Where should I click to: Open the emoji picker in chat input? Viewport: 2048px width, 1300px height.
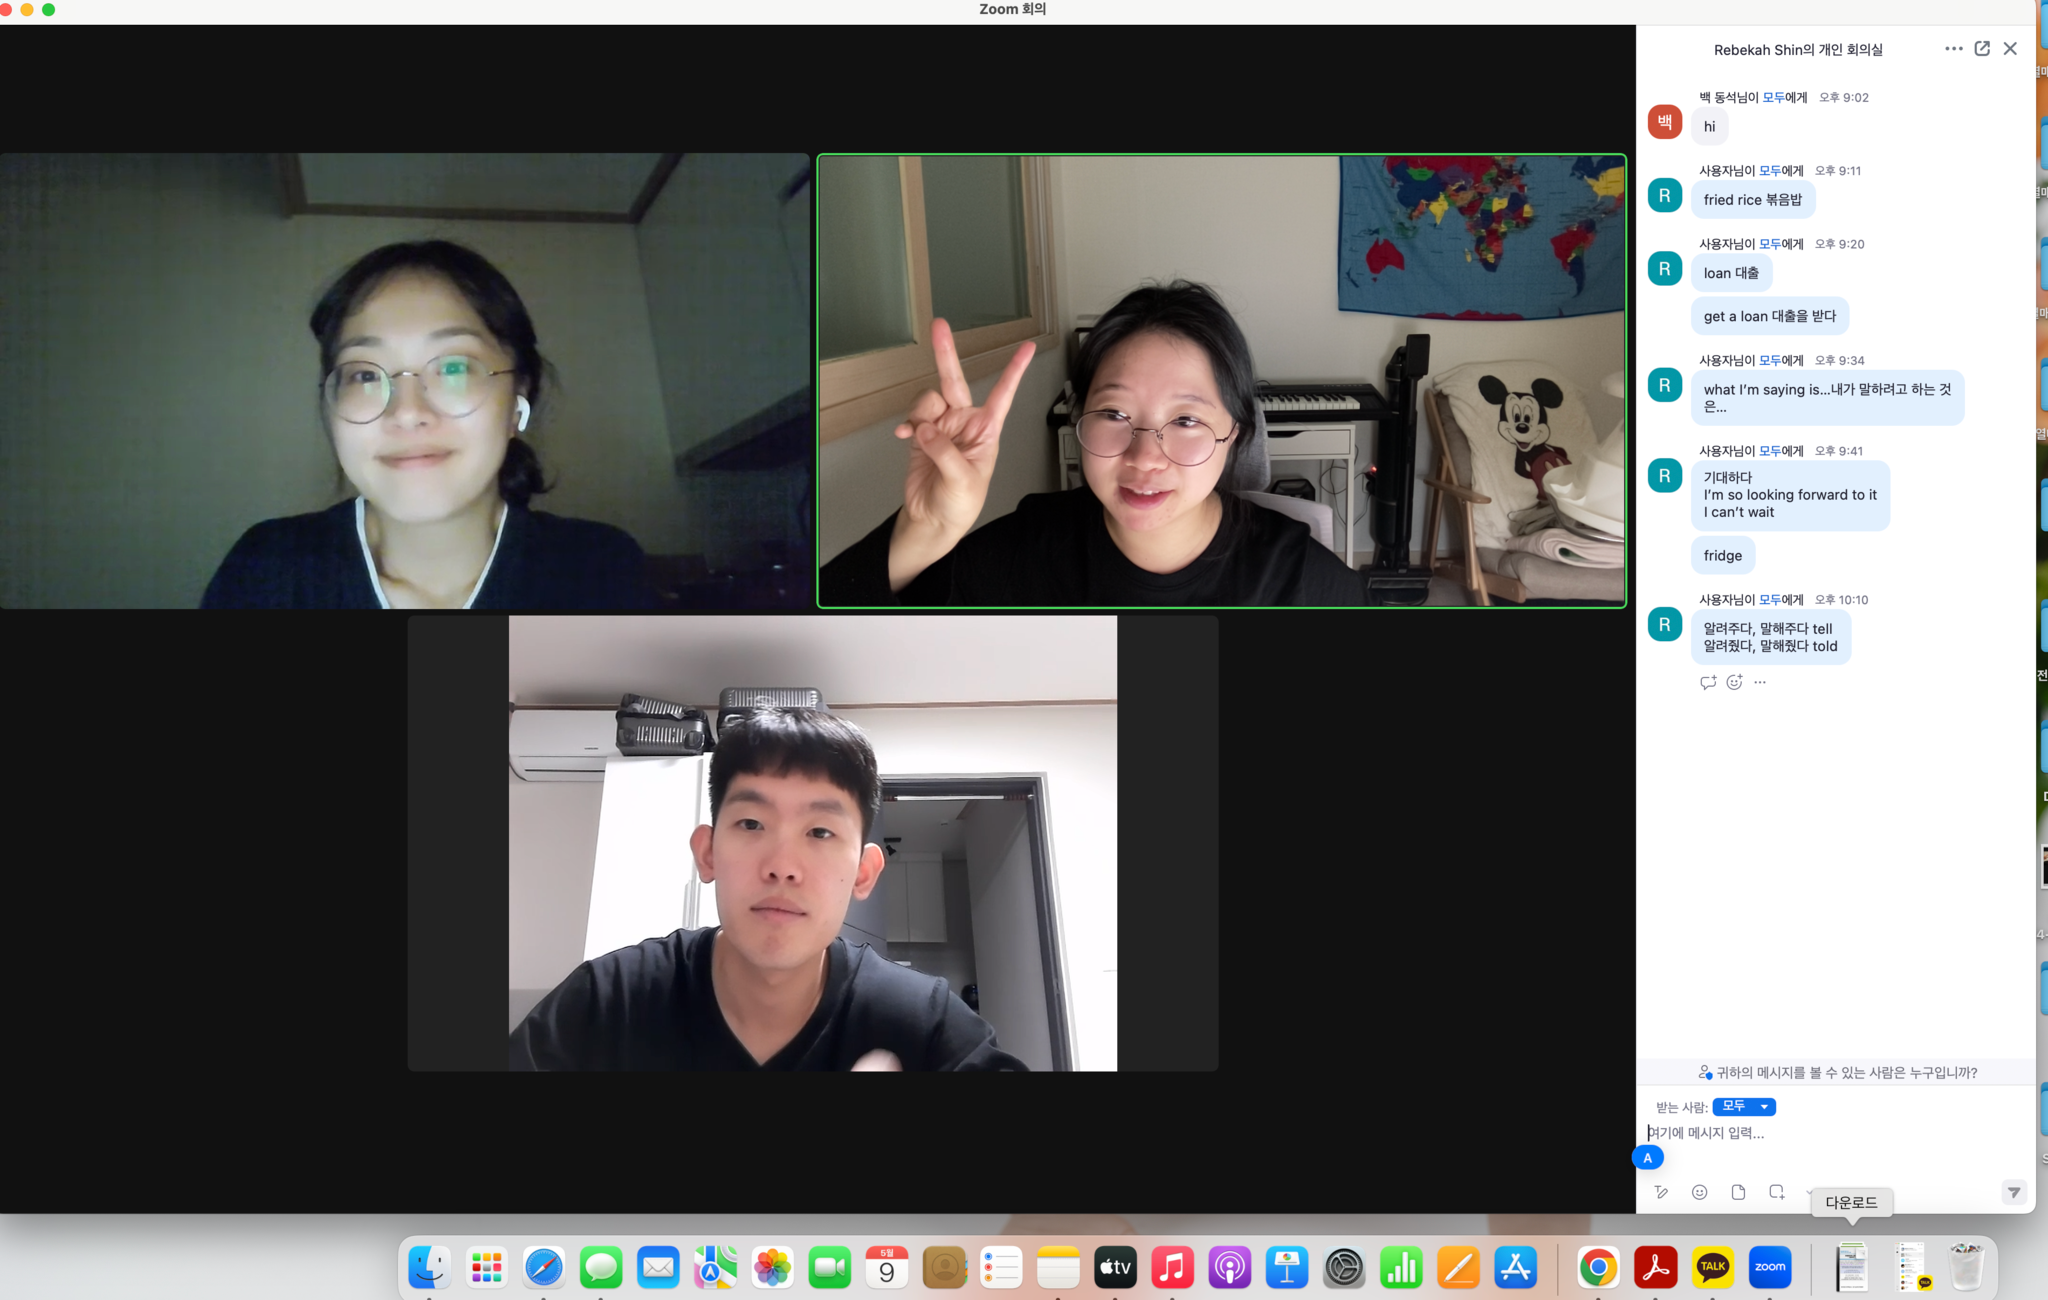tap(1699, 1192)
